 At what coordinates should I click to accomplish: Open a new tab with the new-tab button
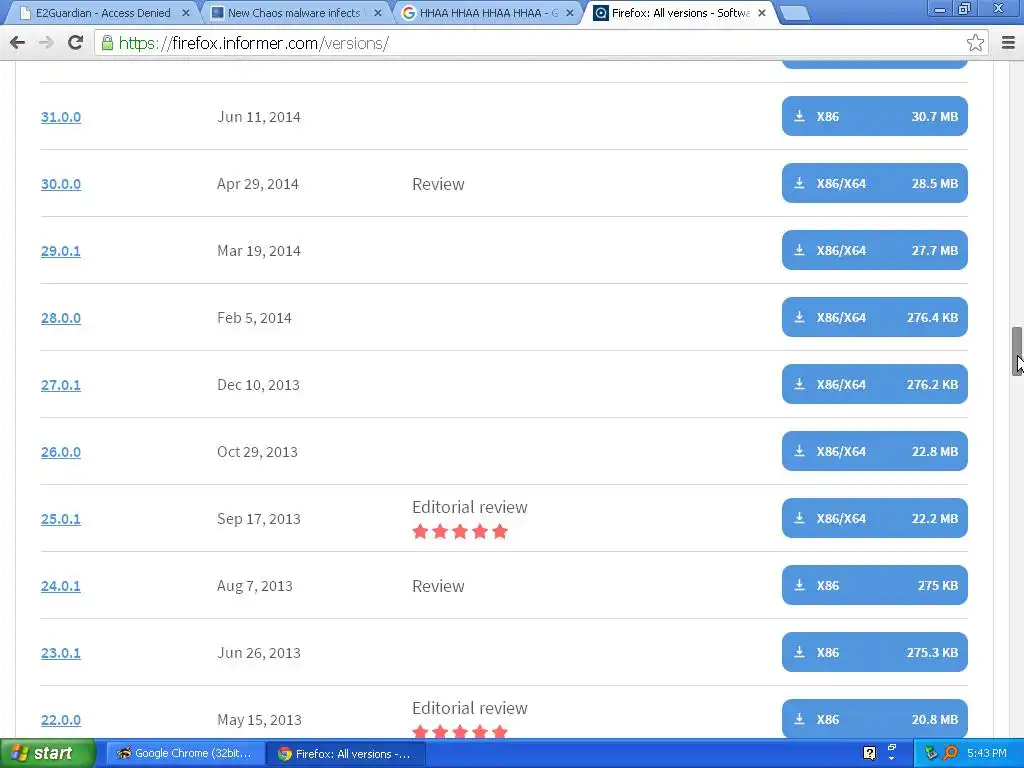794,14
